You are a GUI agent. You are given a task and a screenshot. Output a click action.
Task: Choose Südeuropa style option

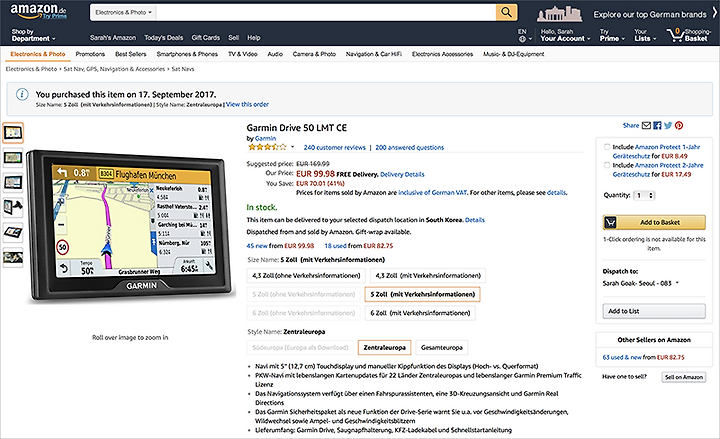pos(300,348)
